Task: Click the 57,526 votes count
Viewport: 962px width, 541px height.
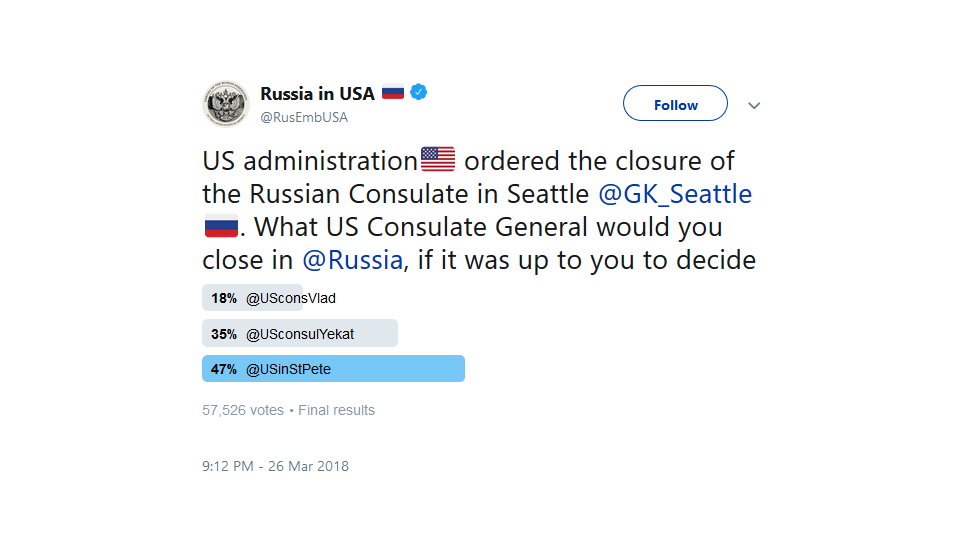Action: tap(243, 410)
